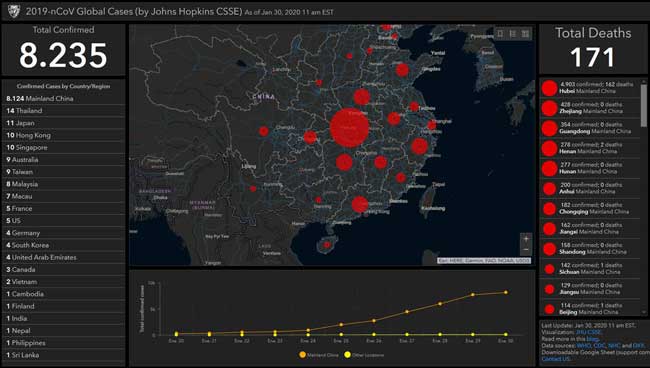
Task: Click the map zoom out minus button
Action: [x=526, y=249]
